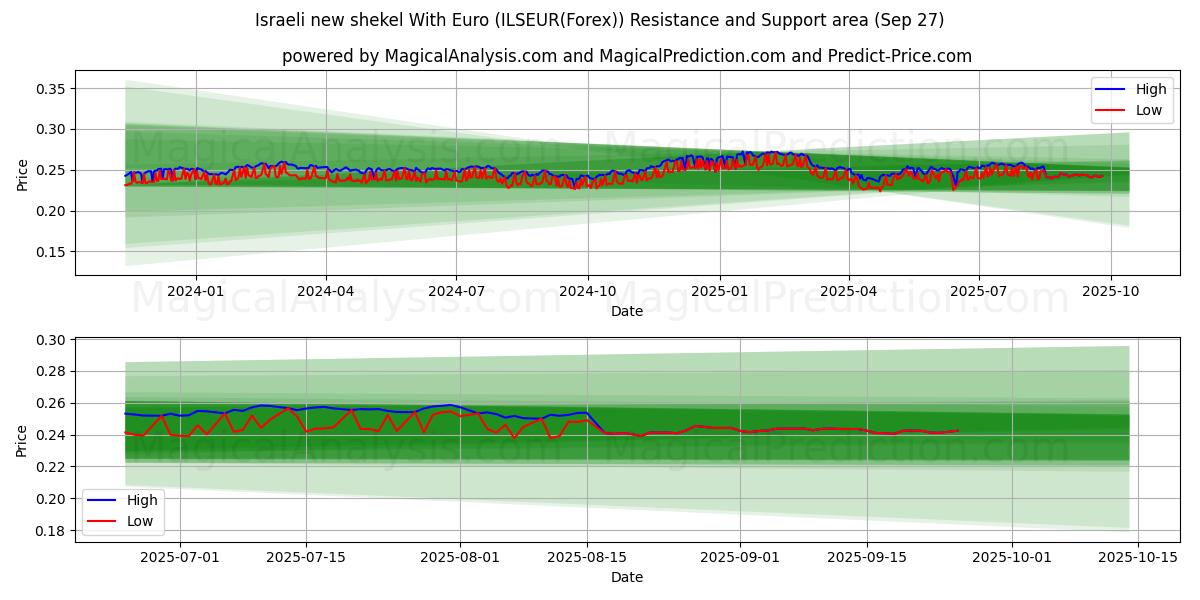Click the 0.30 price label on bottom chart
Viewport: 1200px width, 600px height.
pyautogui.click(x=52, y=341)
